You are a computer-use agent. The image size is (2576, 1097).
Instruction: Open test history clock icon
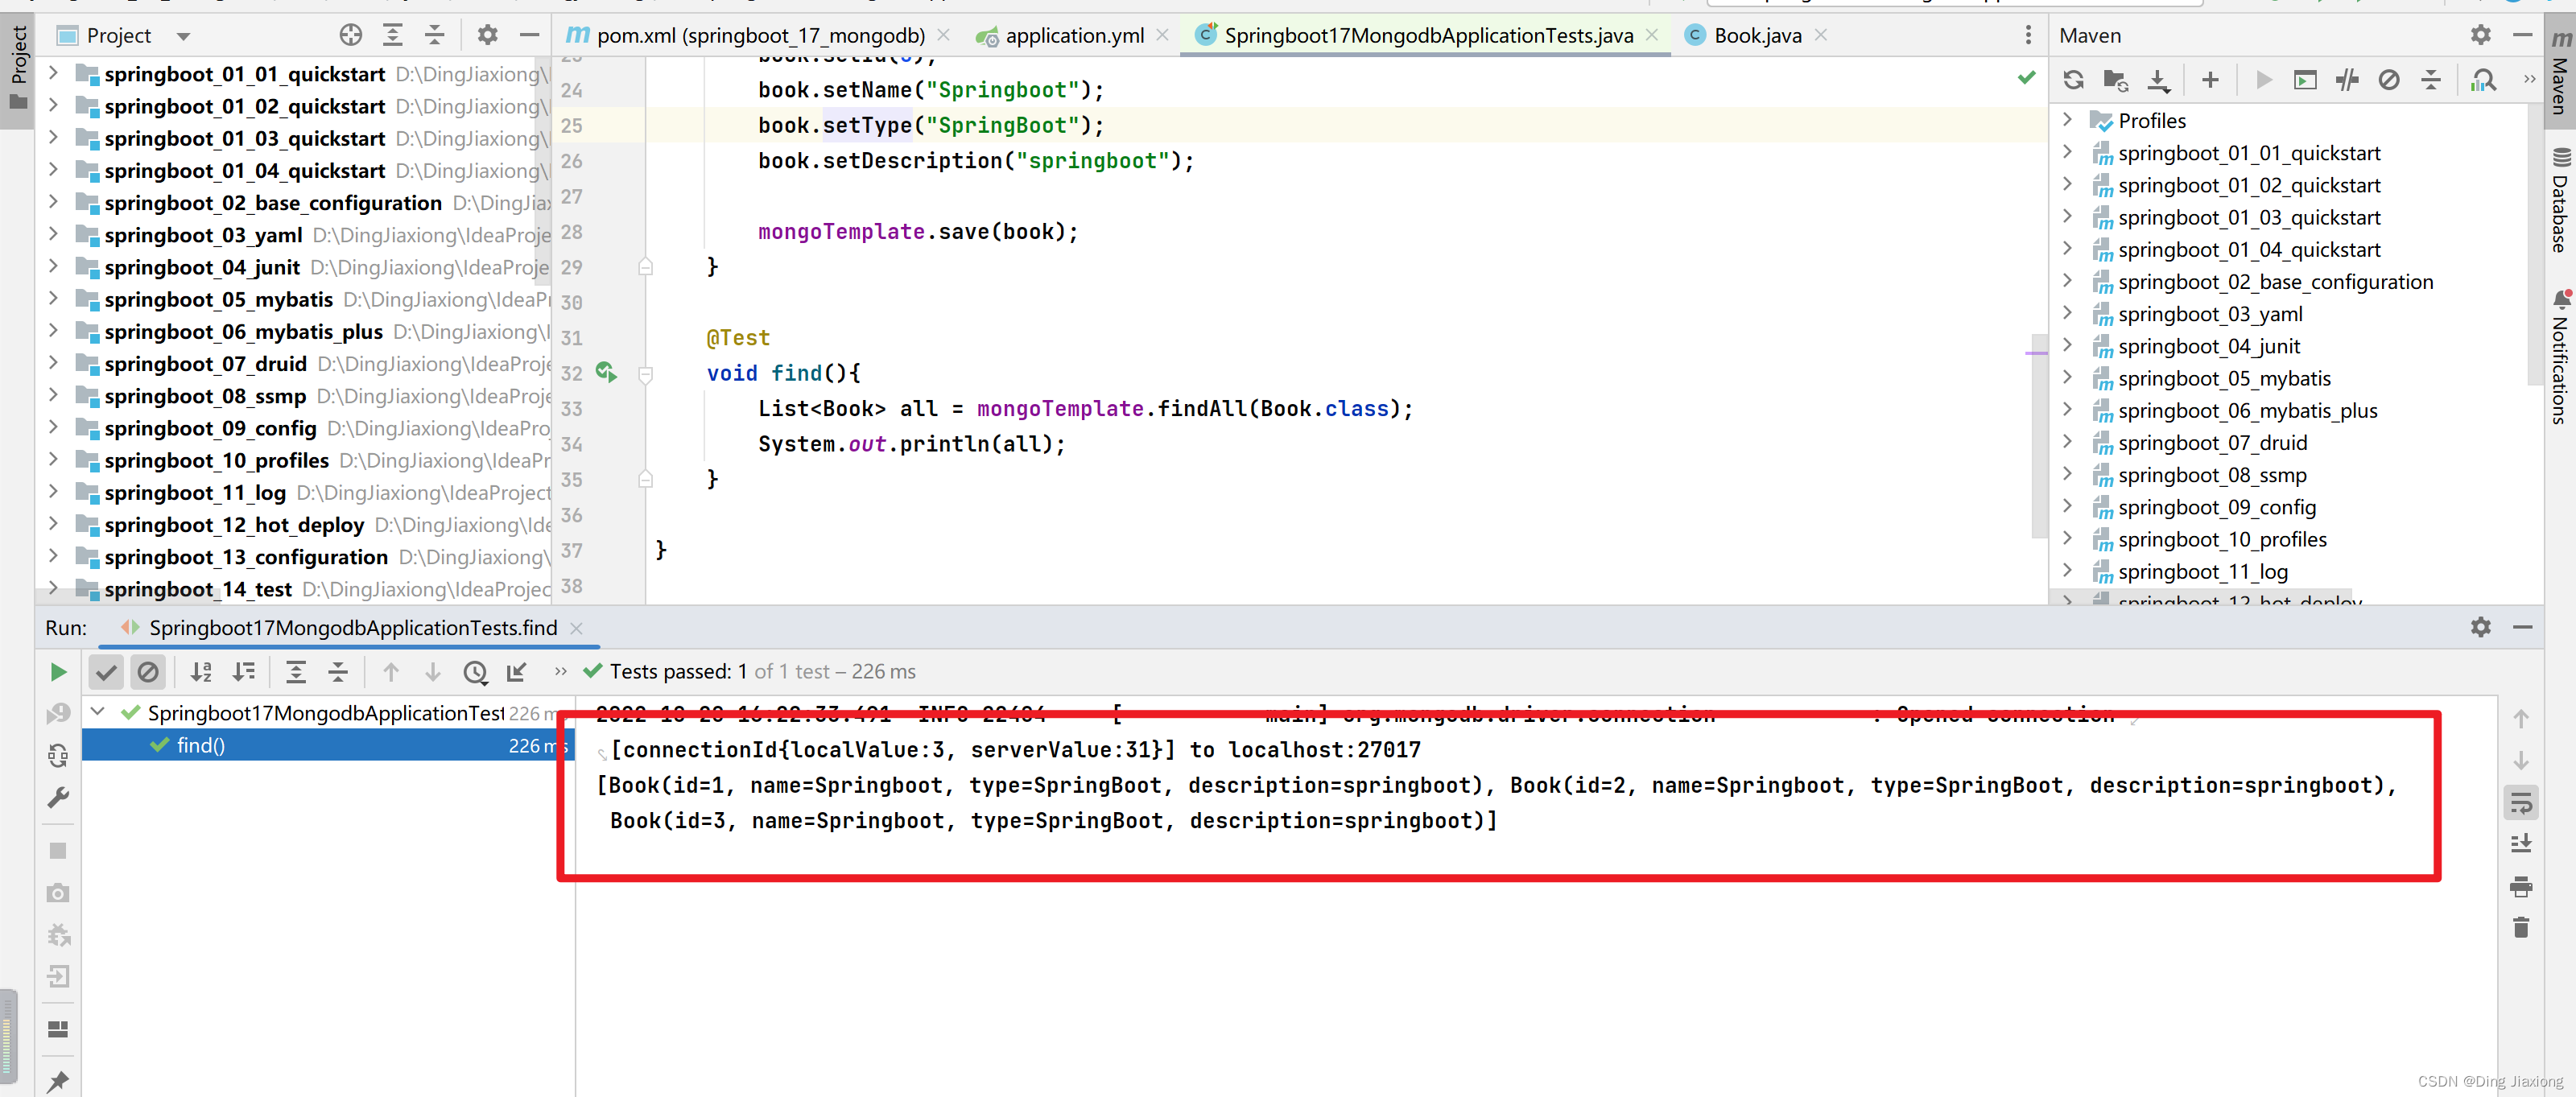[x=475, y=672]
